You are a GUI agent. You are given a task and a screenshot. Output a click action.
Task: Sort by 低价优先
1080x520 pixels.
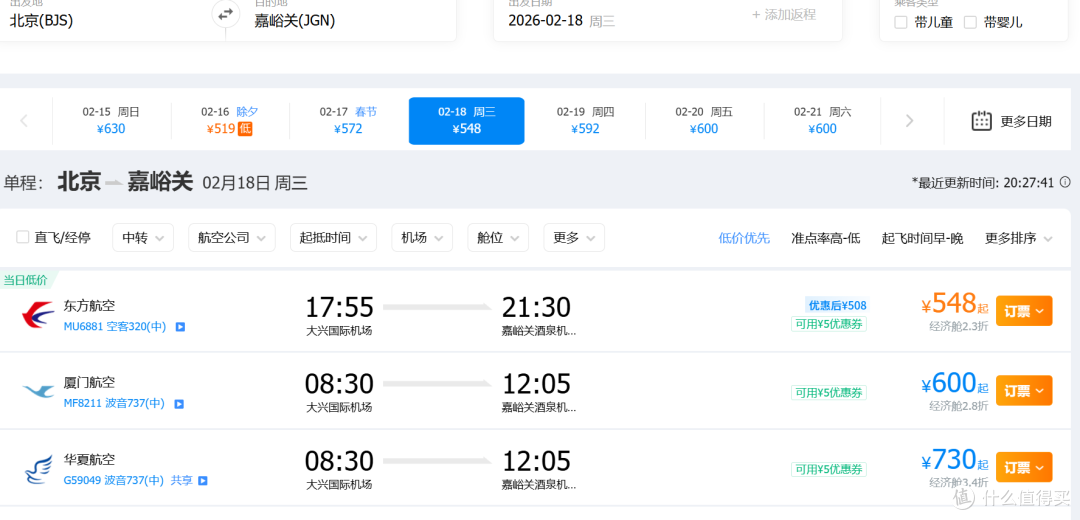tap(744, 238)
